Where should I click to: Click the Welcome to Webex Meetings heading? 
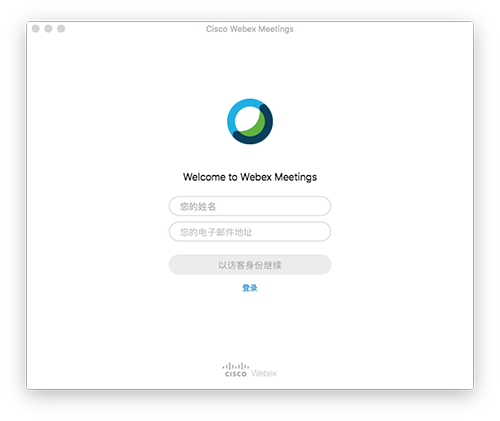point(250,177)
